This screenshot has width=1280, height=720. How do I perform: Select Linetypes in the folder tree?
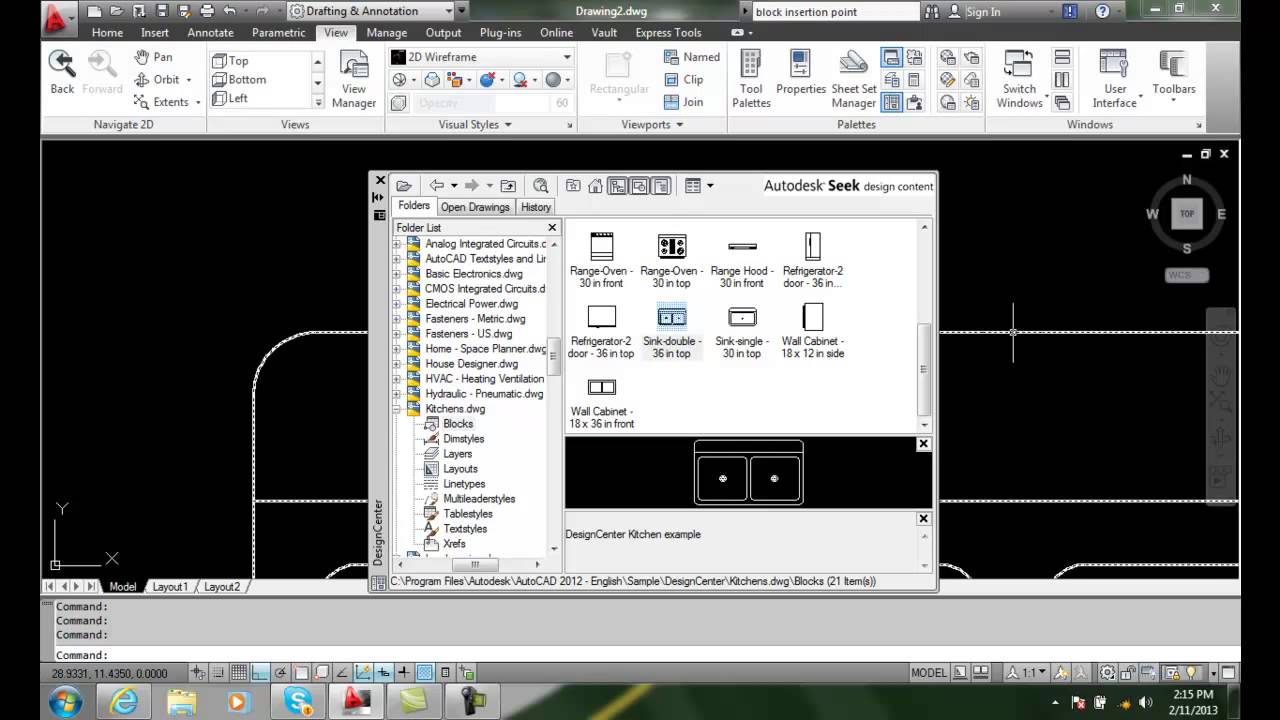464,484
